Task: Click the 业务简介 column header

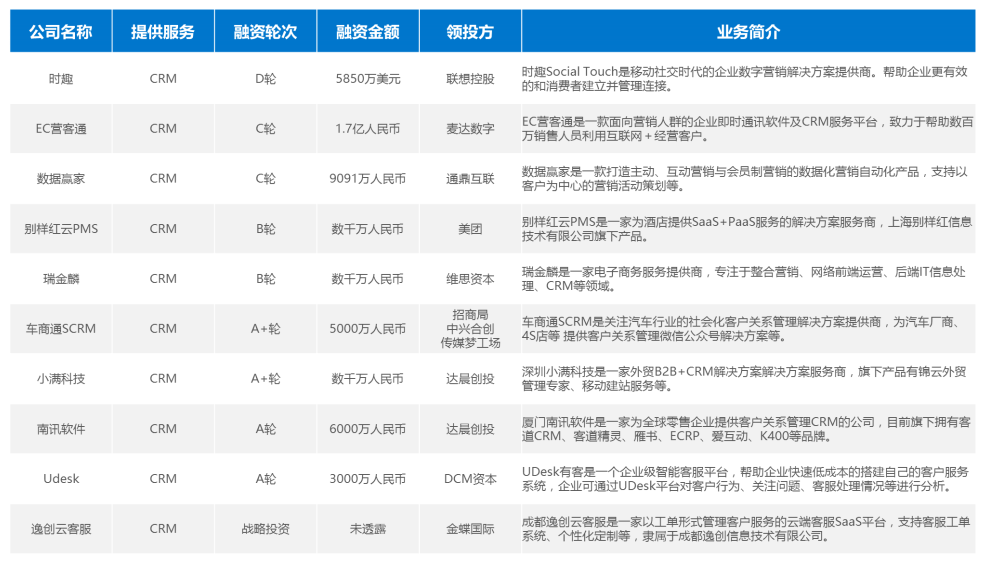Action: 748,32
